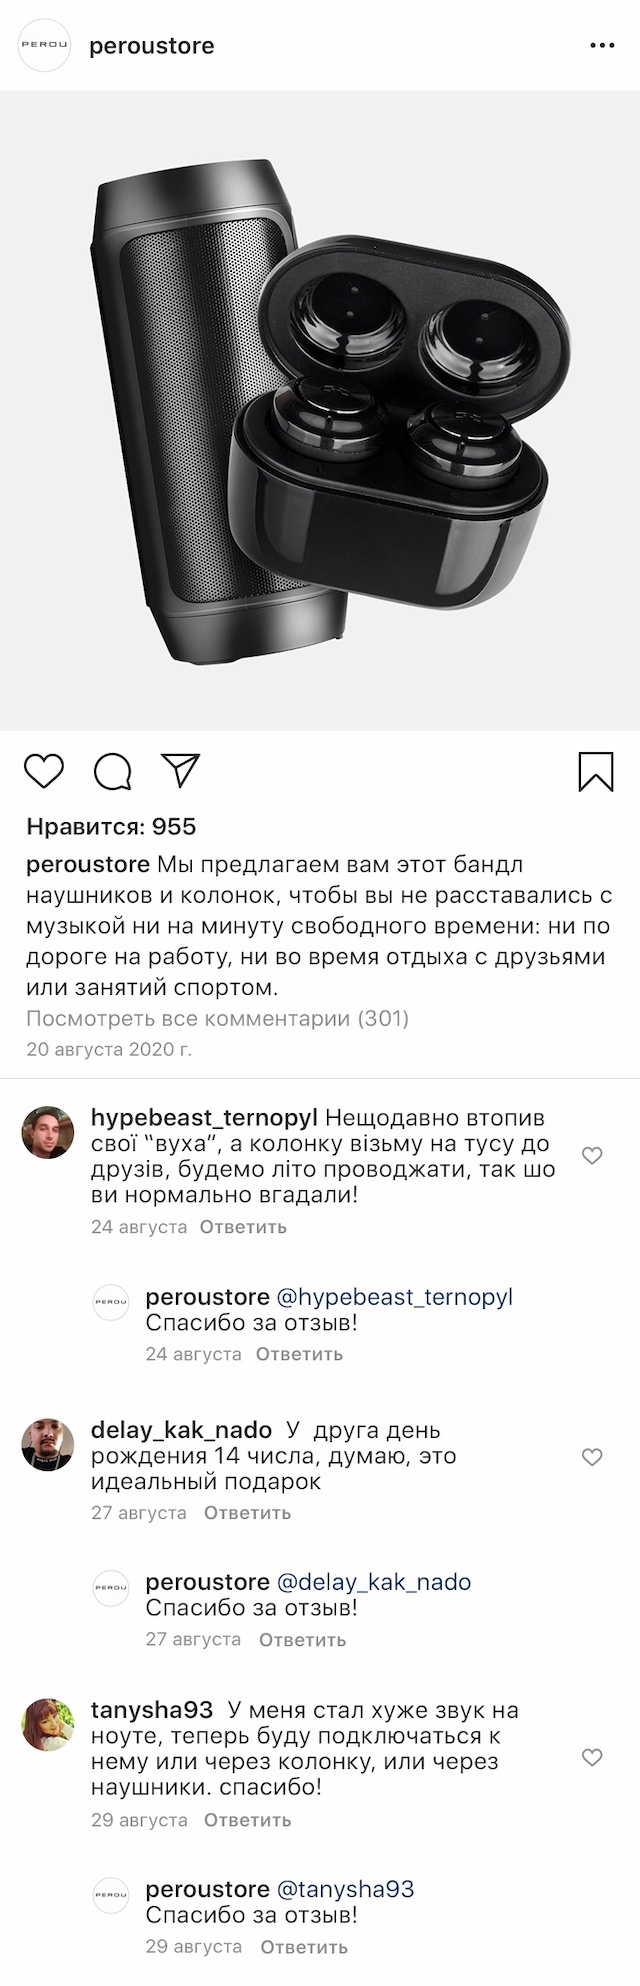Open the three-dot post options menu
Image resolution: width=640 pixels, height=1986 pixels.
click(x=602, y=46)
